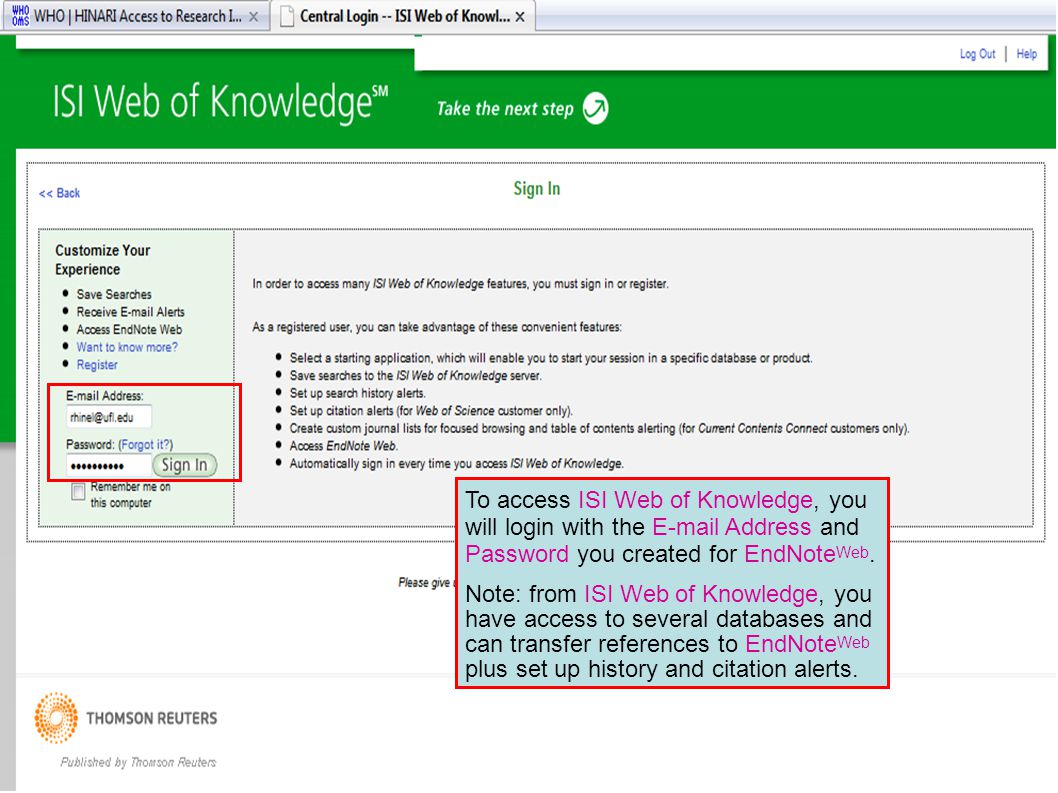Click the Customize Your Experience heading

(x=103, y=260)
